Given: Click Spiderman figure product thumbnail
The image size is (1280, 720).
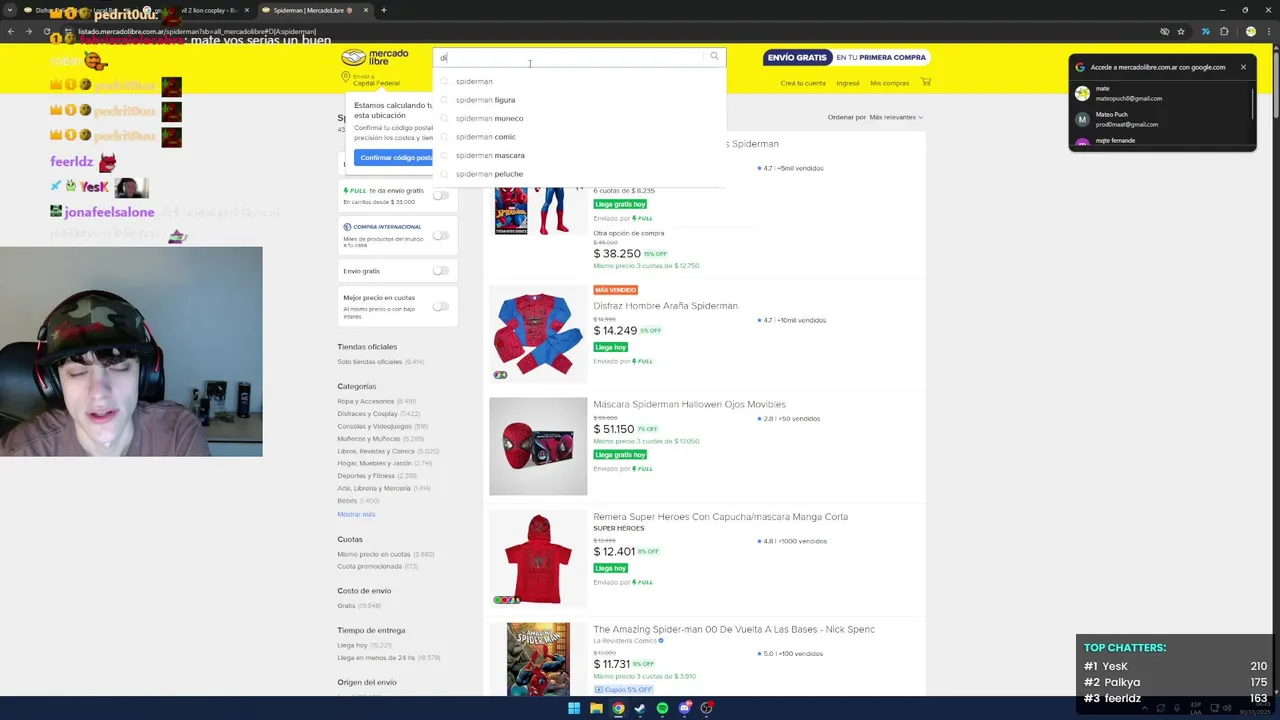Looking at the screenshot, I should pos(538,210).
